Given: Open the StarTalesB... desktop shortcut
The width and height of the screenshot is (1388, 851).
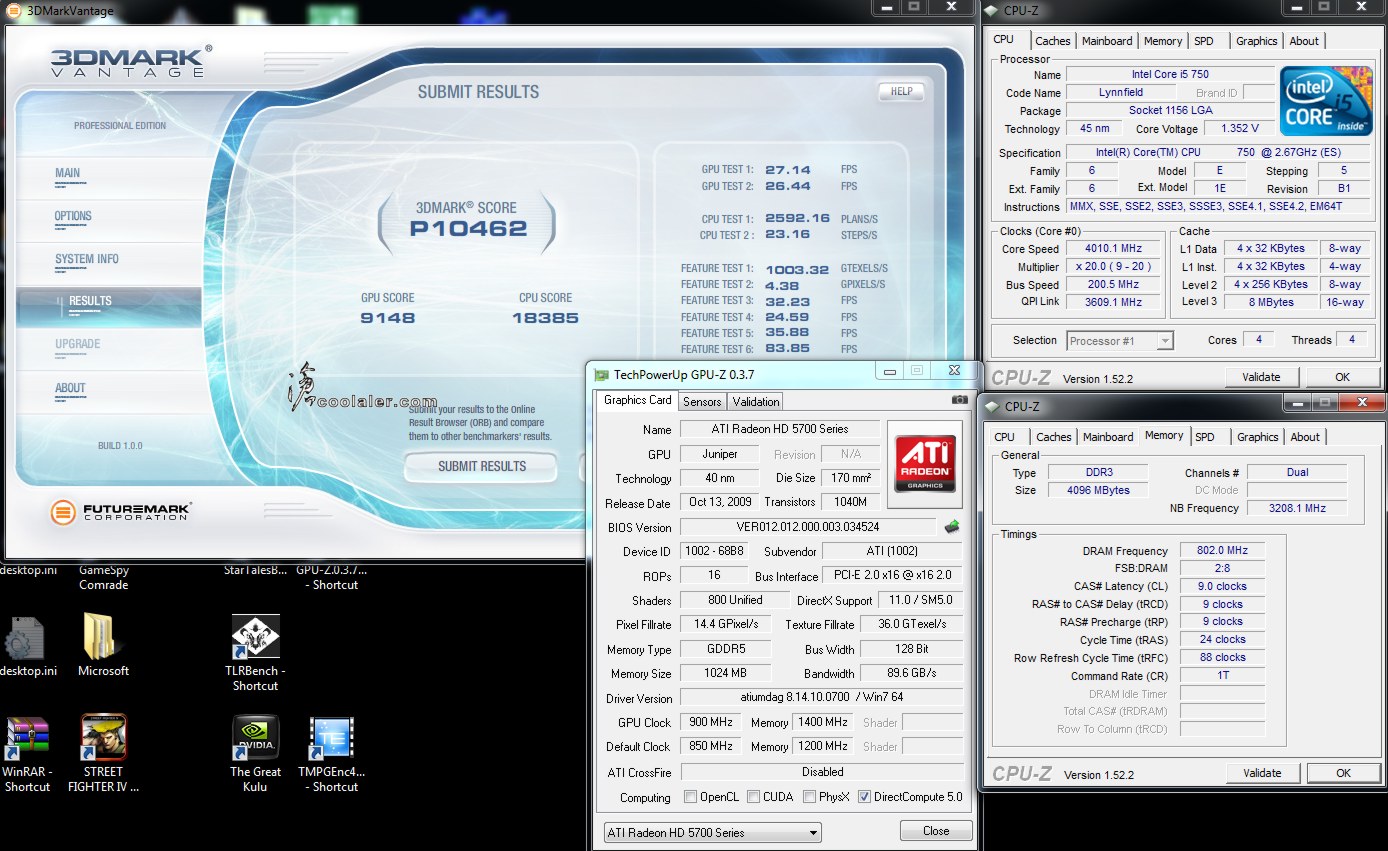Looking at the screenshot, I should click(x=255, y=571).
